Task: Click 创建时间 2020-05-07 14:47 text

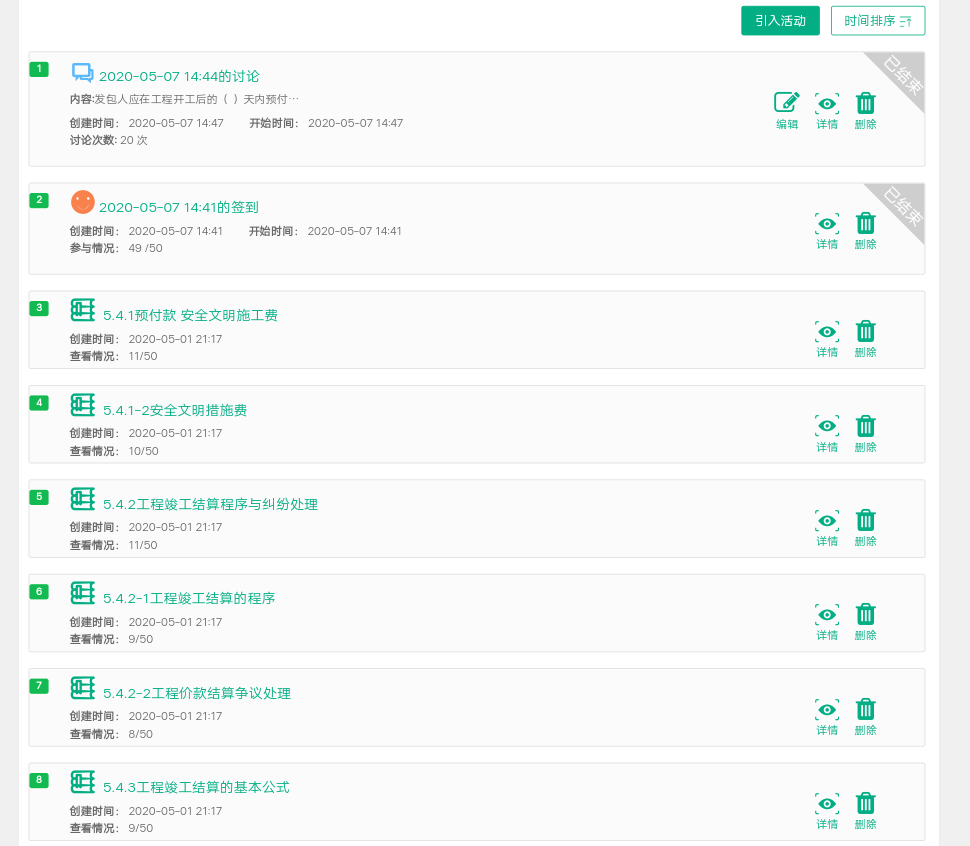Action: tap(147, 123)
